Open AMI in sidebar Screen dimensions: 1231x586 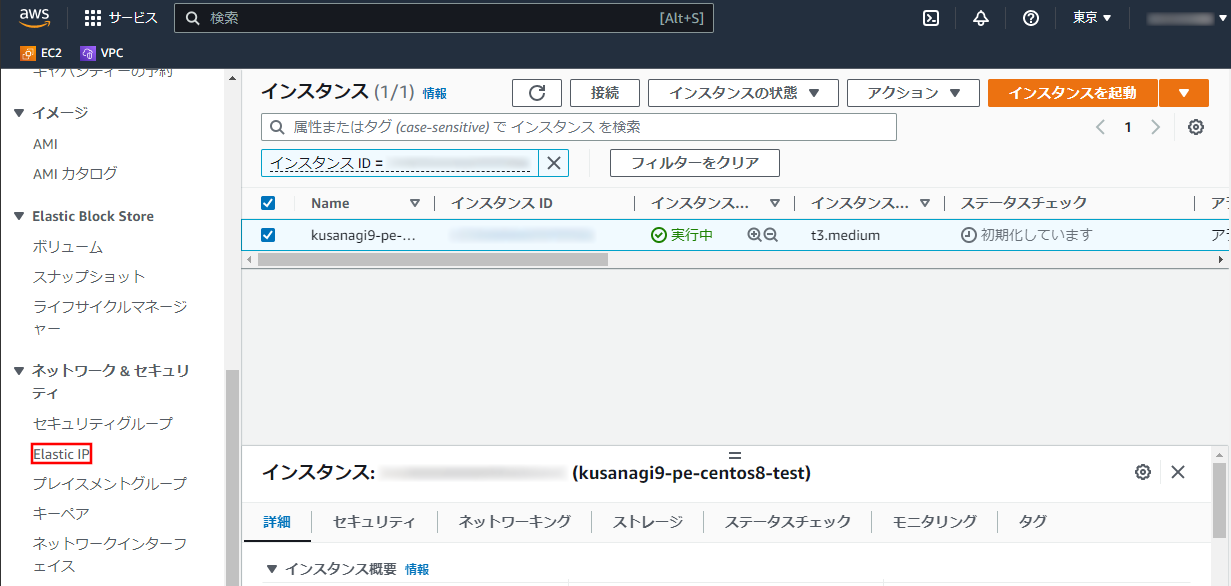[45, 144]
